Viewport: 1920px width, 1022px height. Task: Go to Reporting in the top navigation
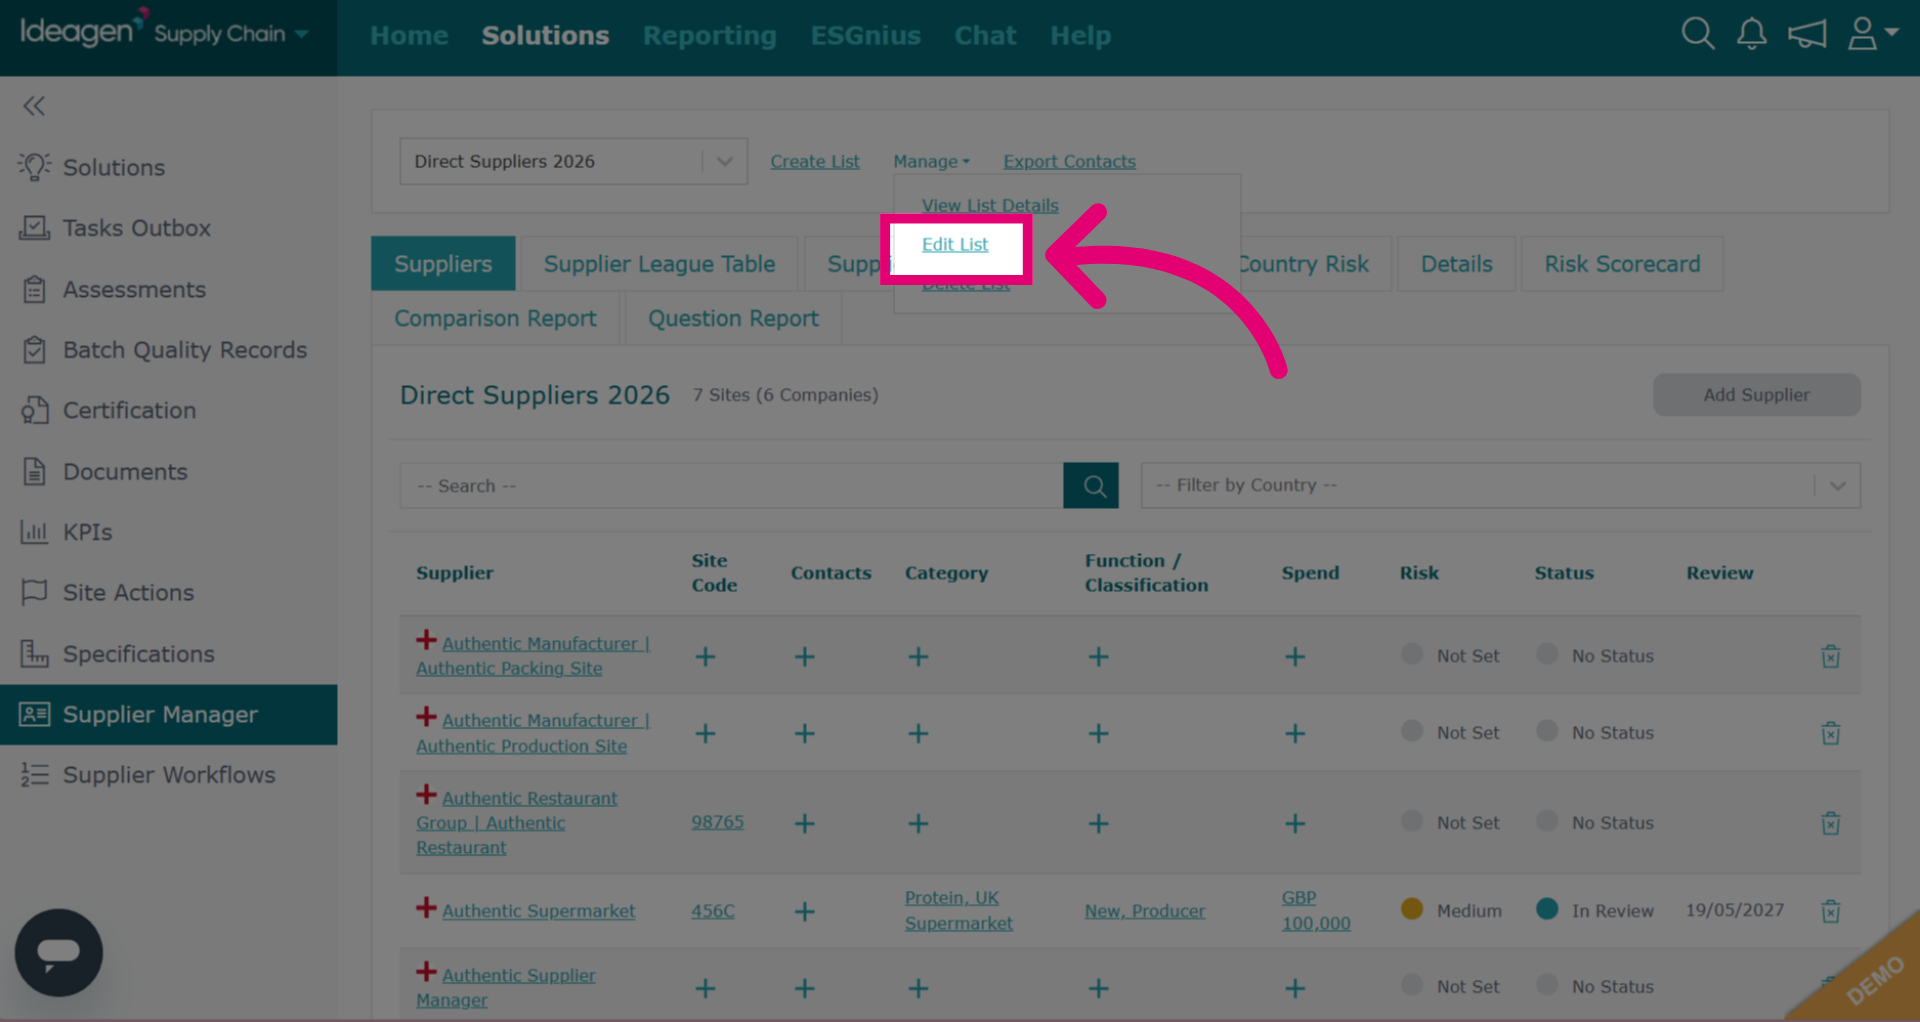coord(709,35)
